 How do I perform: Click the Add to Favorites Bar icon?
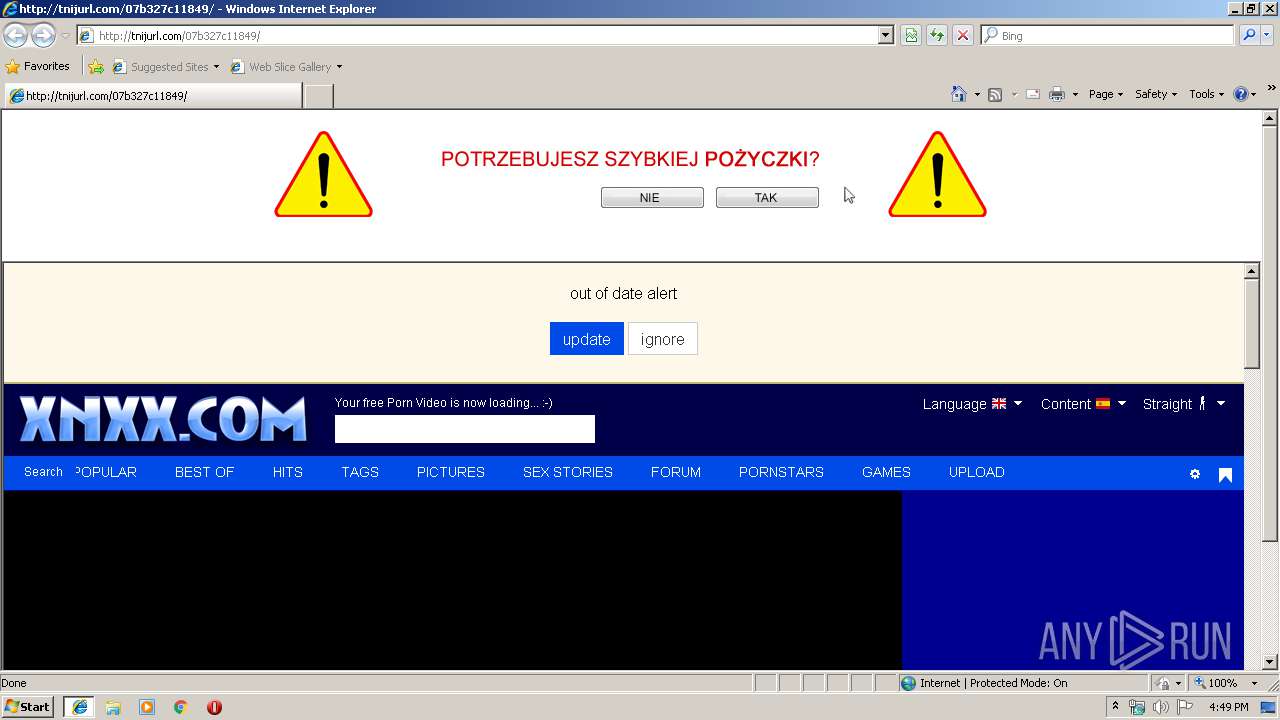96,67
